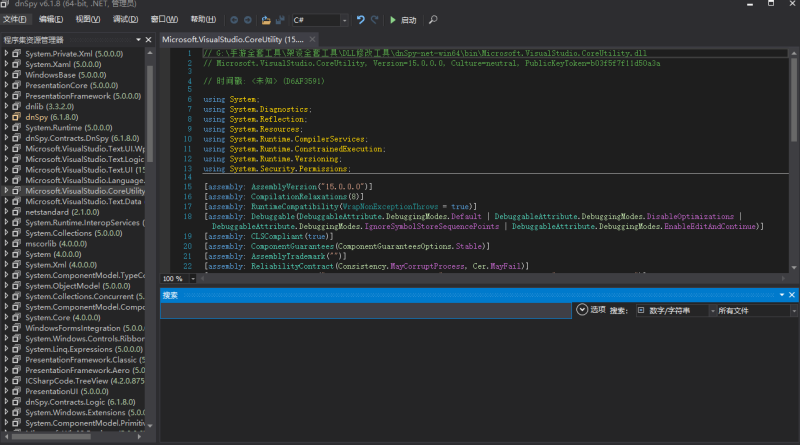Image resolution: width=800 pixels, height=445 pixels.
Task: Select PresentationFramework (5.0.0.0) tree item
Action: pyautogui.click(x=83, y=96)
